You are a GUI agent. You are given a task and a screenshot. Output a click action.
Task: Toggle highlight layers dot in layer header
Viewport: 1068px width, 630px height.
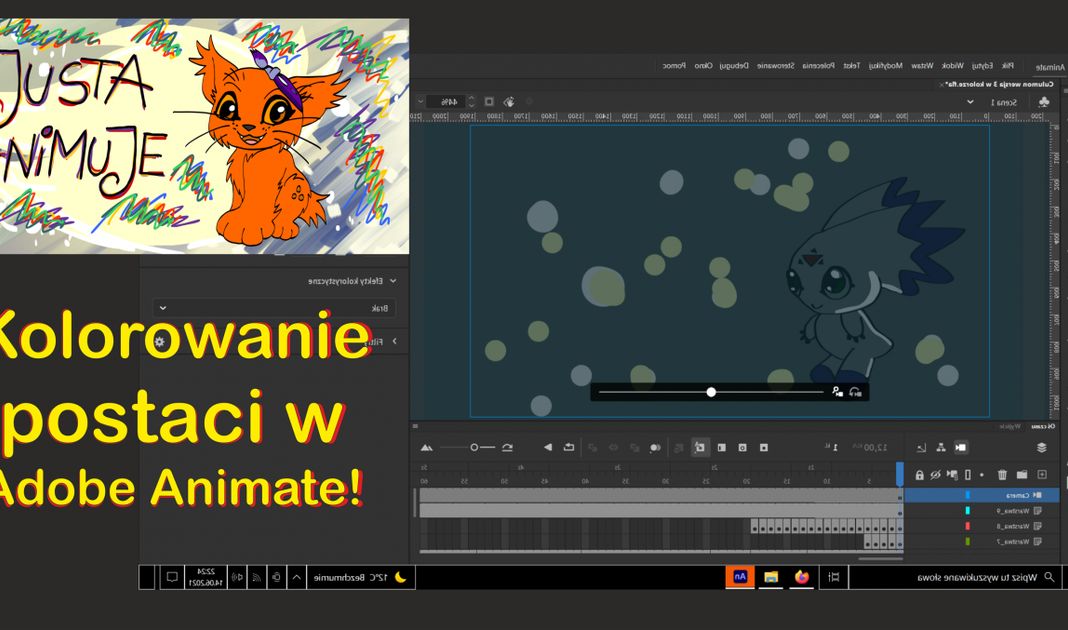[982, 475]
